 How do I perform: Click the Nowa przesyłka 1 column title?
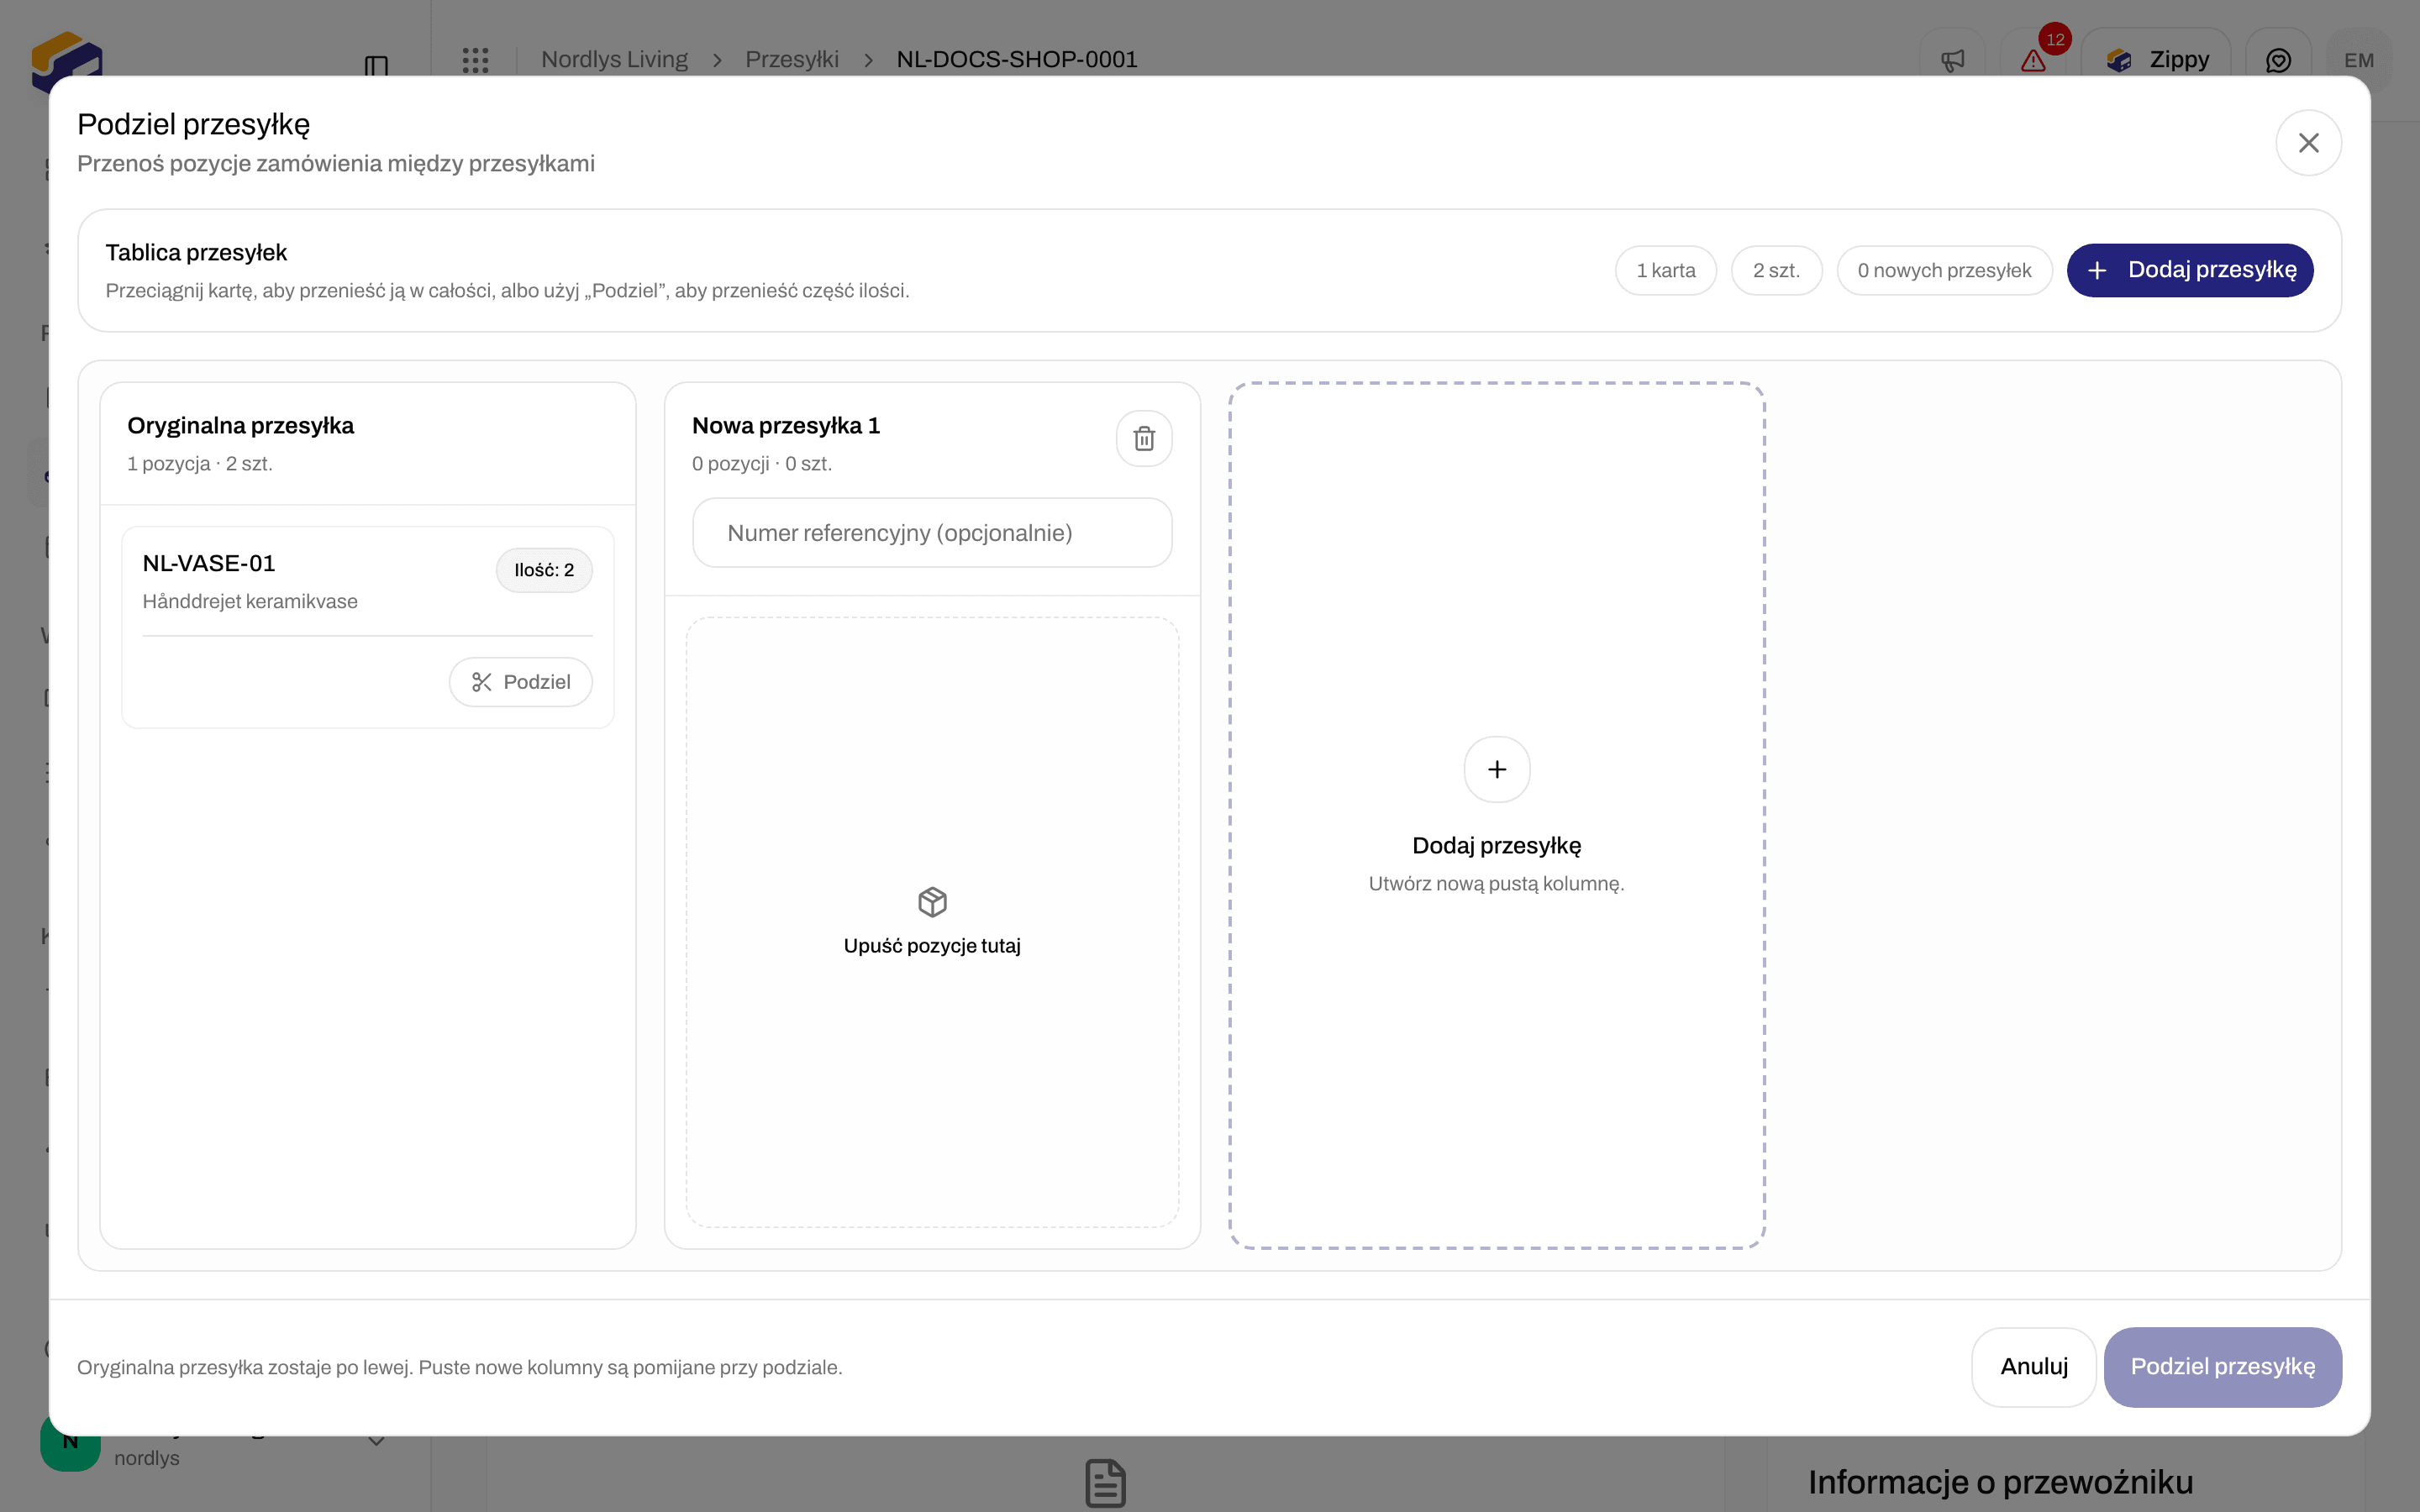pos(786,425)
